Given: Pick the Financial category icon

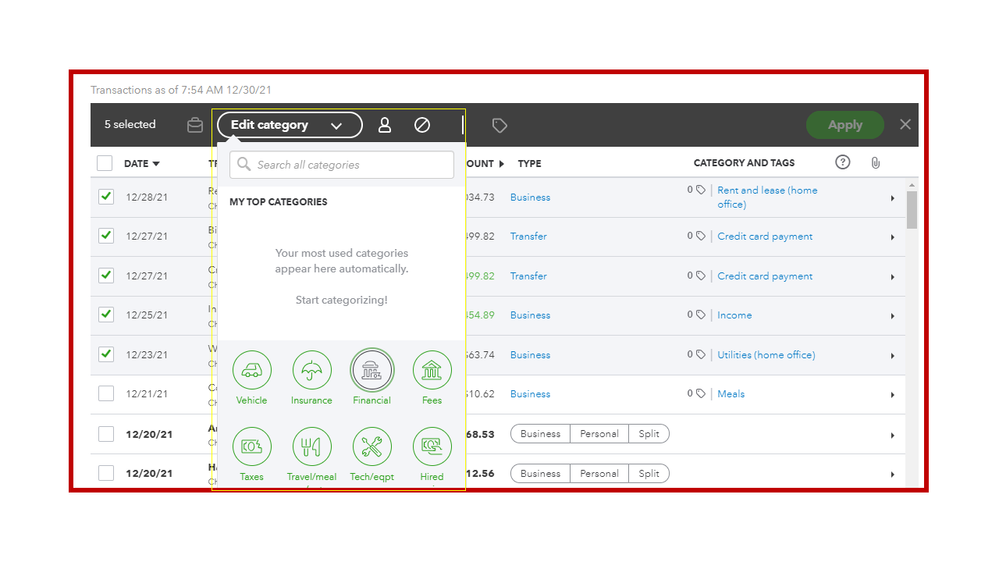Looking at the screenshot, I should click(x=371, y=370).
